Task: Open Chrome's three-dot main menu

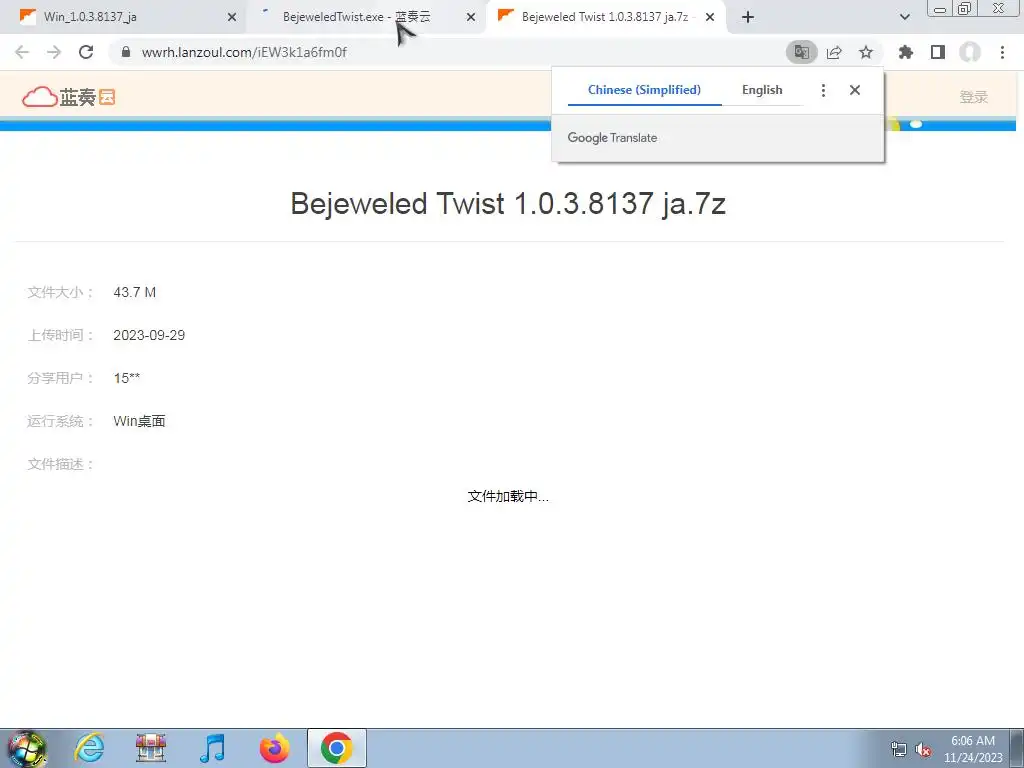Action: coord(1002,52)
